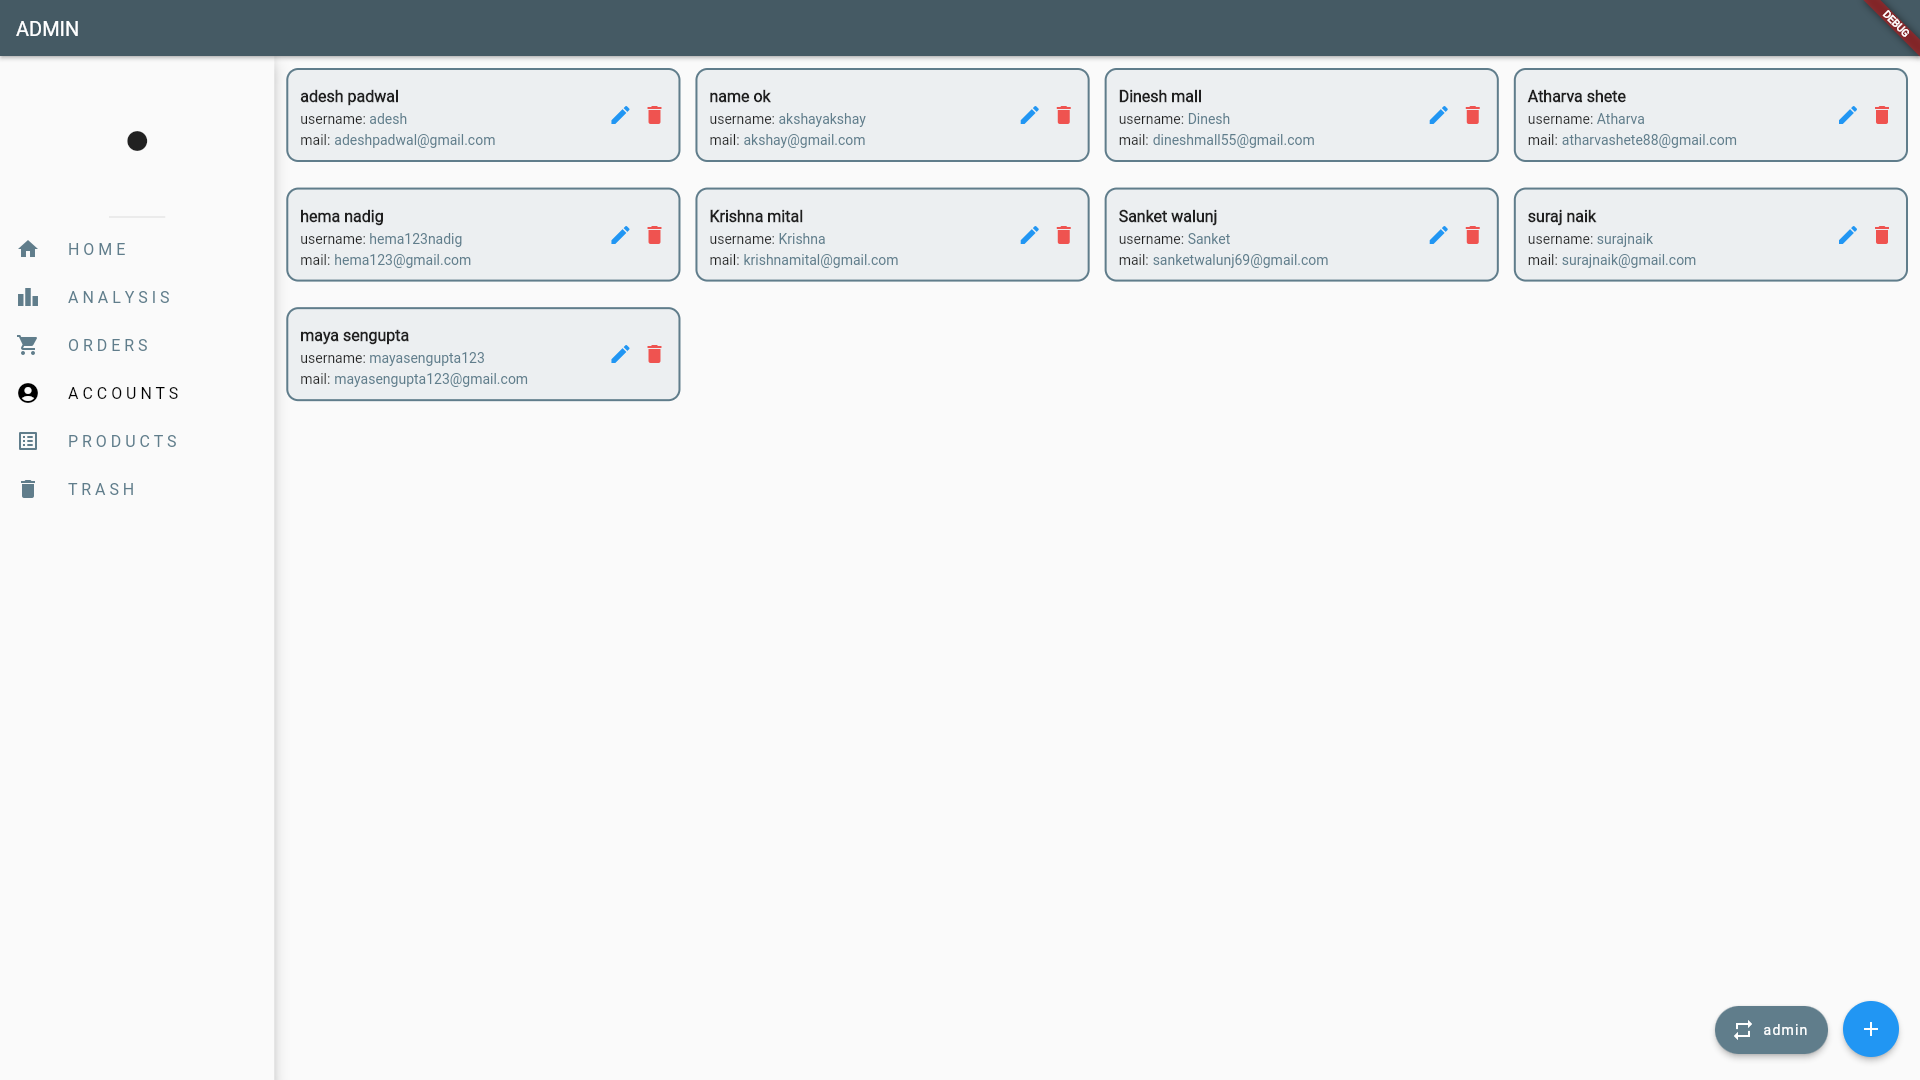Click the delete icon for hema nadig
This screenshot has height=1080, width=1920.
[x=654, y=235]
